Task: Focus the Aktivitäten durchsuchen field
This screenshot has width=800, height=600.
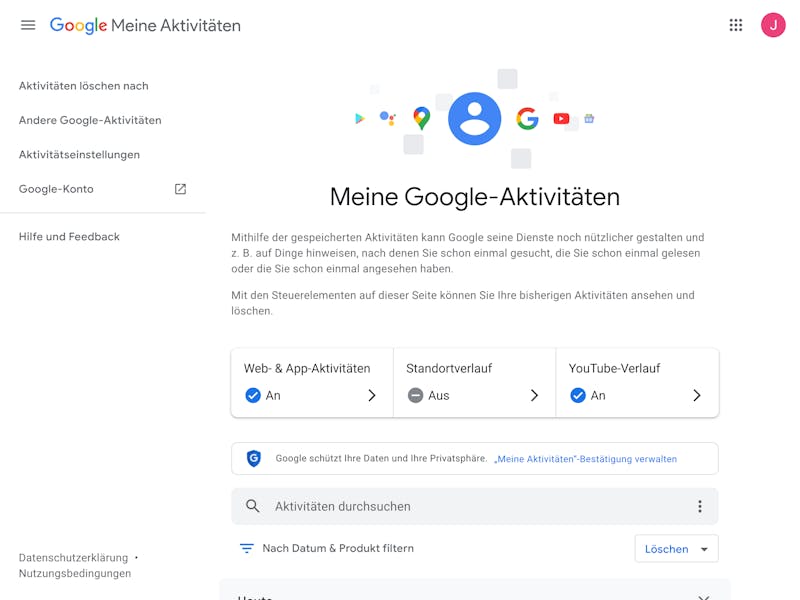Action: coord(474,506)
